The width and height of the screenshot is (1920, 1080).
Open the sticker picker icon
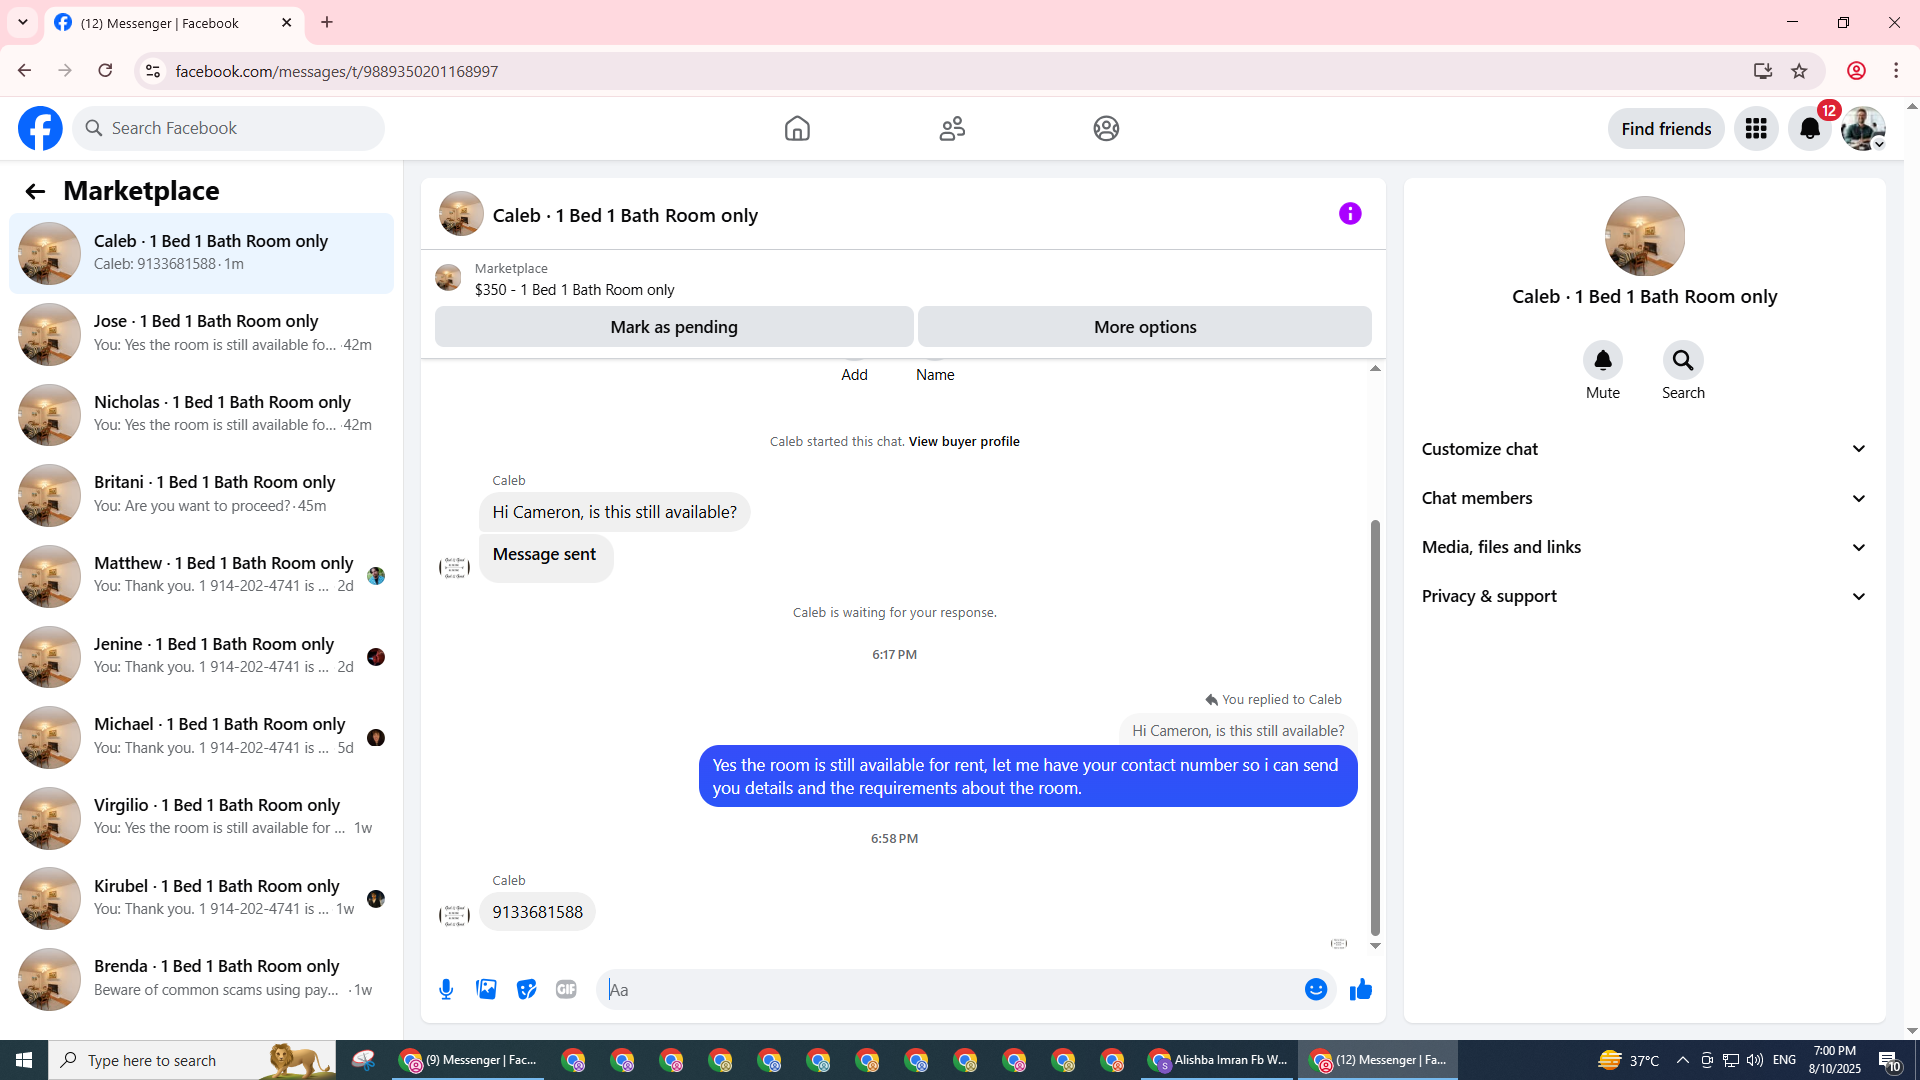[526, 989]
